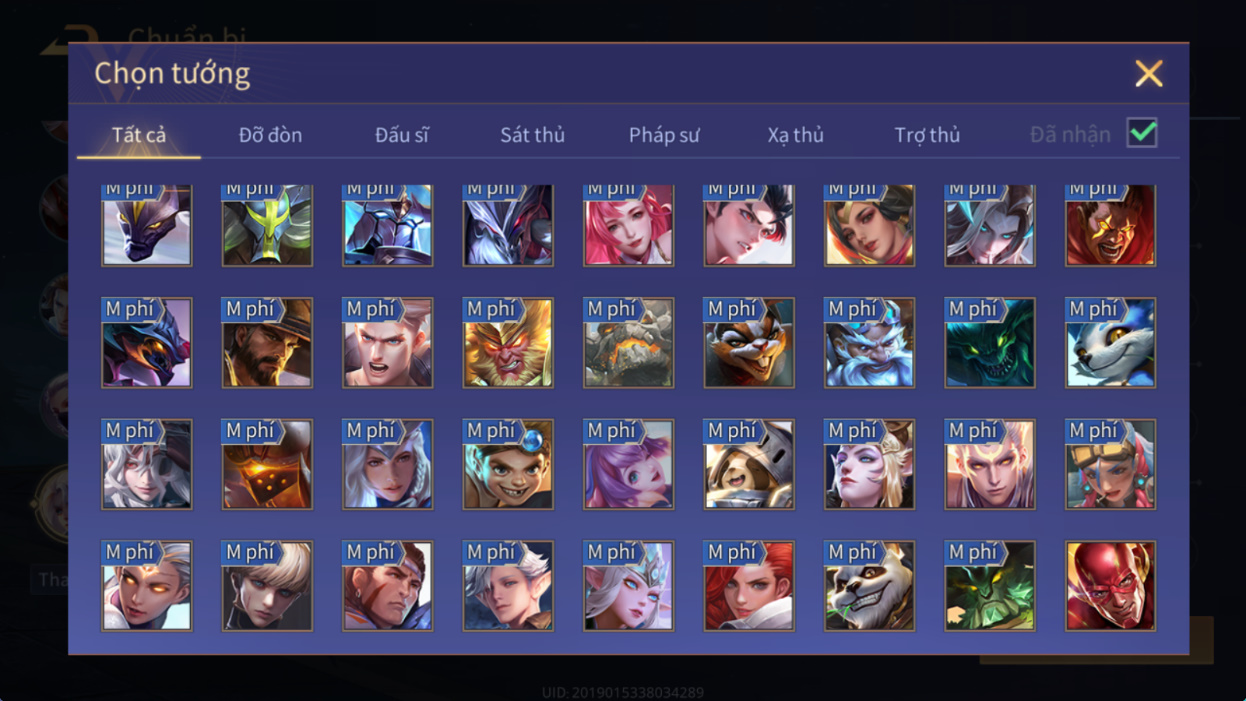Pick the cowboy hat bearded hero
1246x701 pixels.
click(267, 343)
